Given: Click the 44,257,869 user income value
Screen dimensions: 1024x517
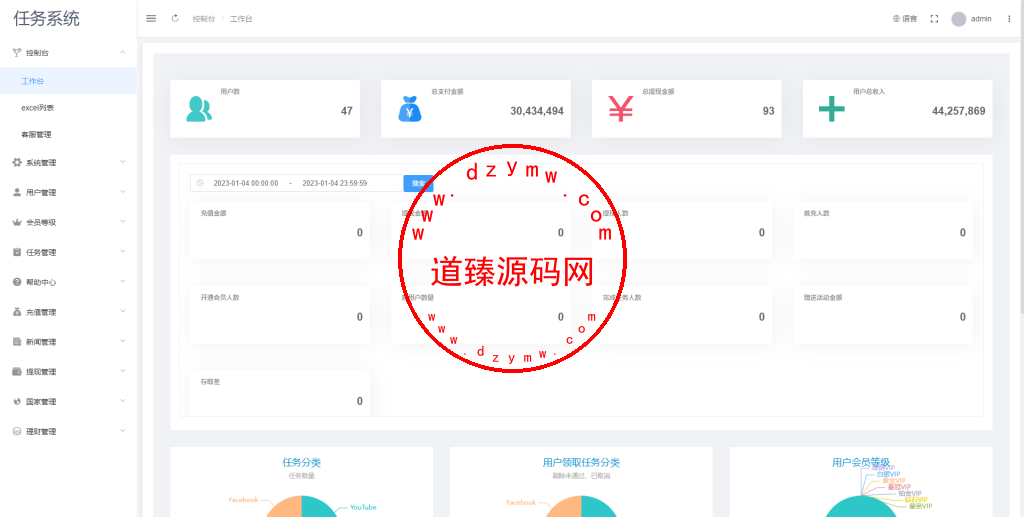Looking at the screenshot, I should (959, 111).
